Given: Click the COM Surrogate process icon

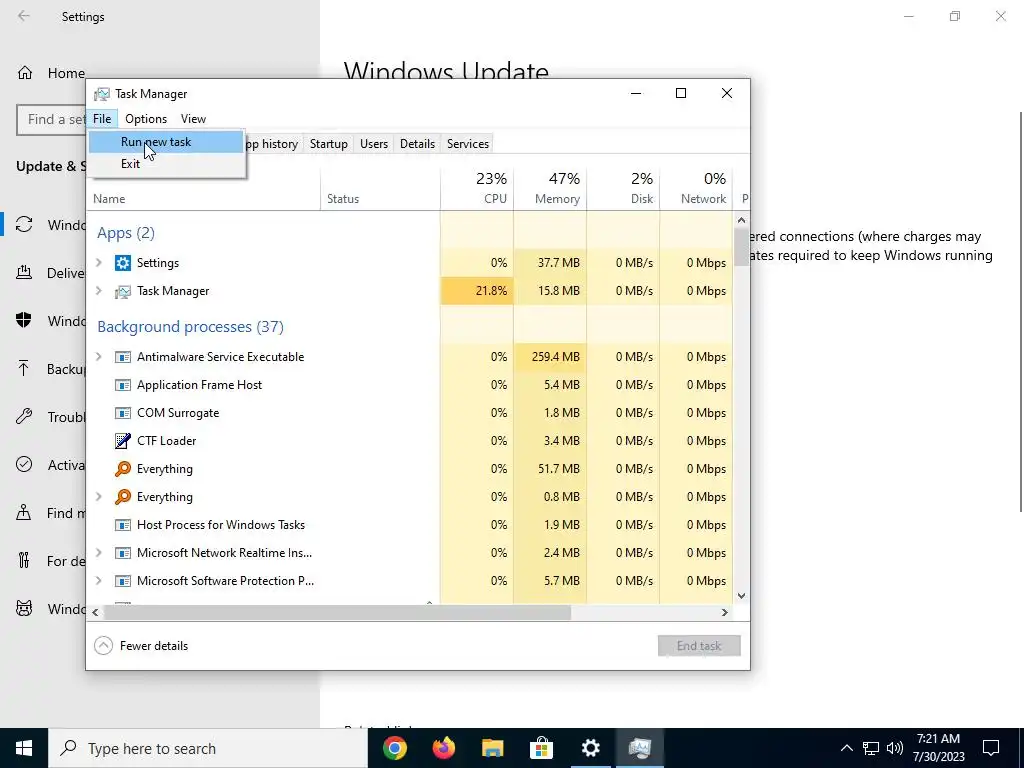Looking at the screenshot, I should pyautogui.click(x=123, y=413).
